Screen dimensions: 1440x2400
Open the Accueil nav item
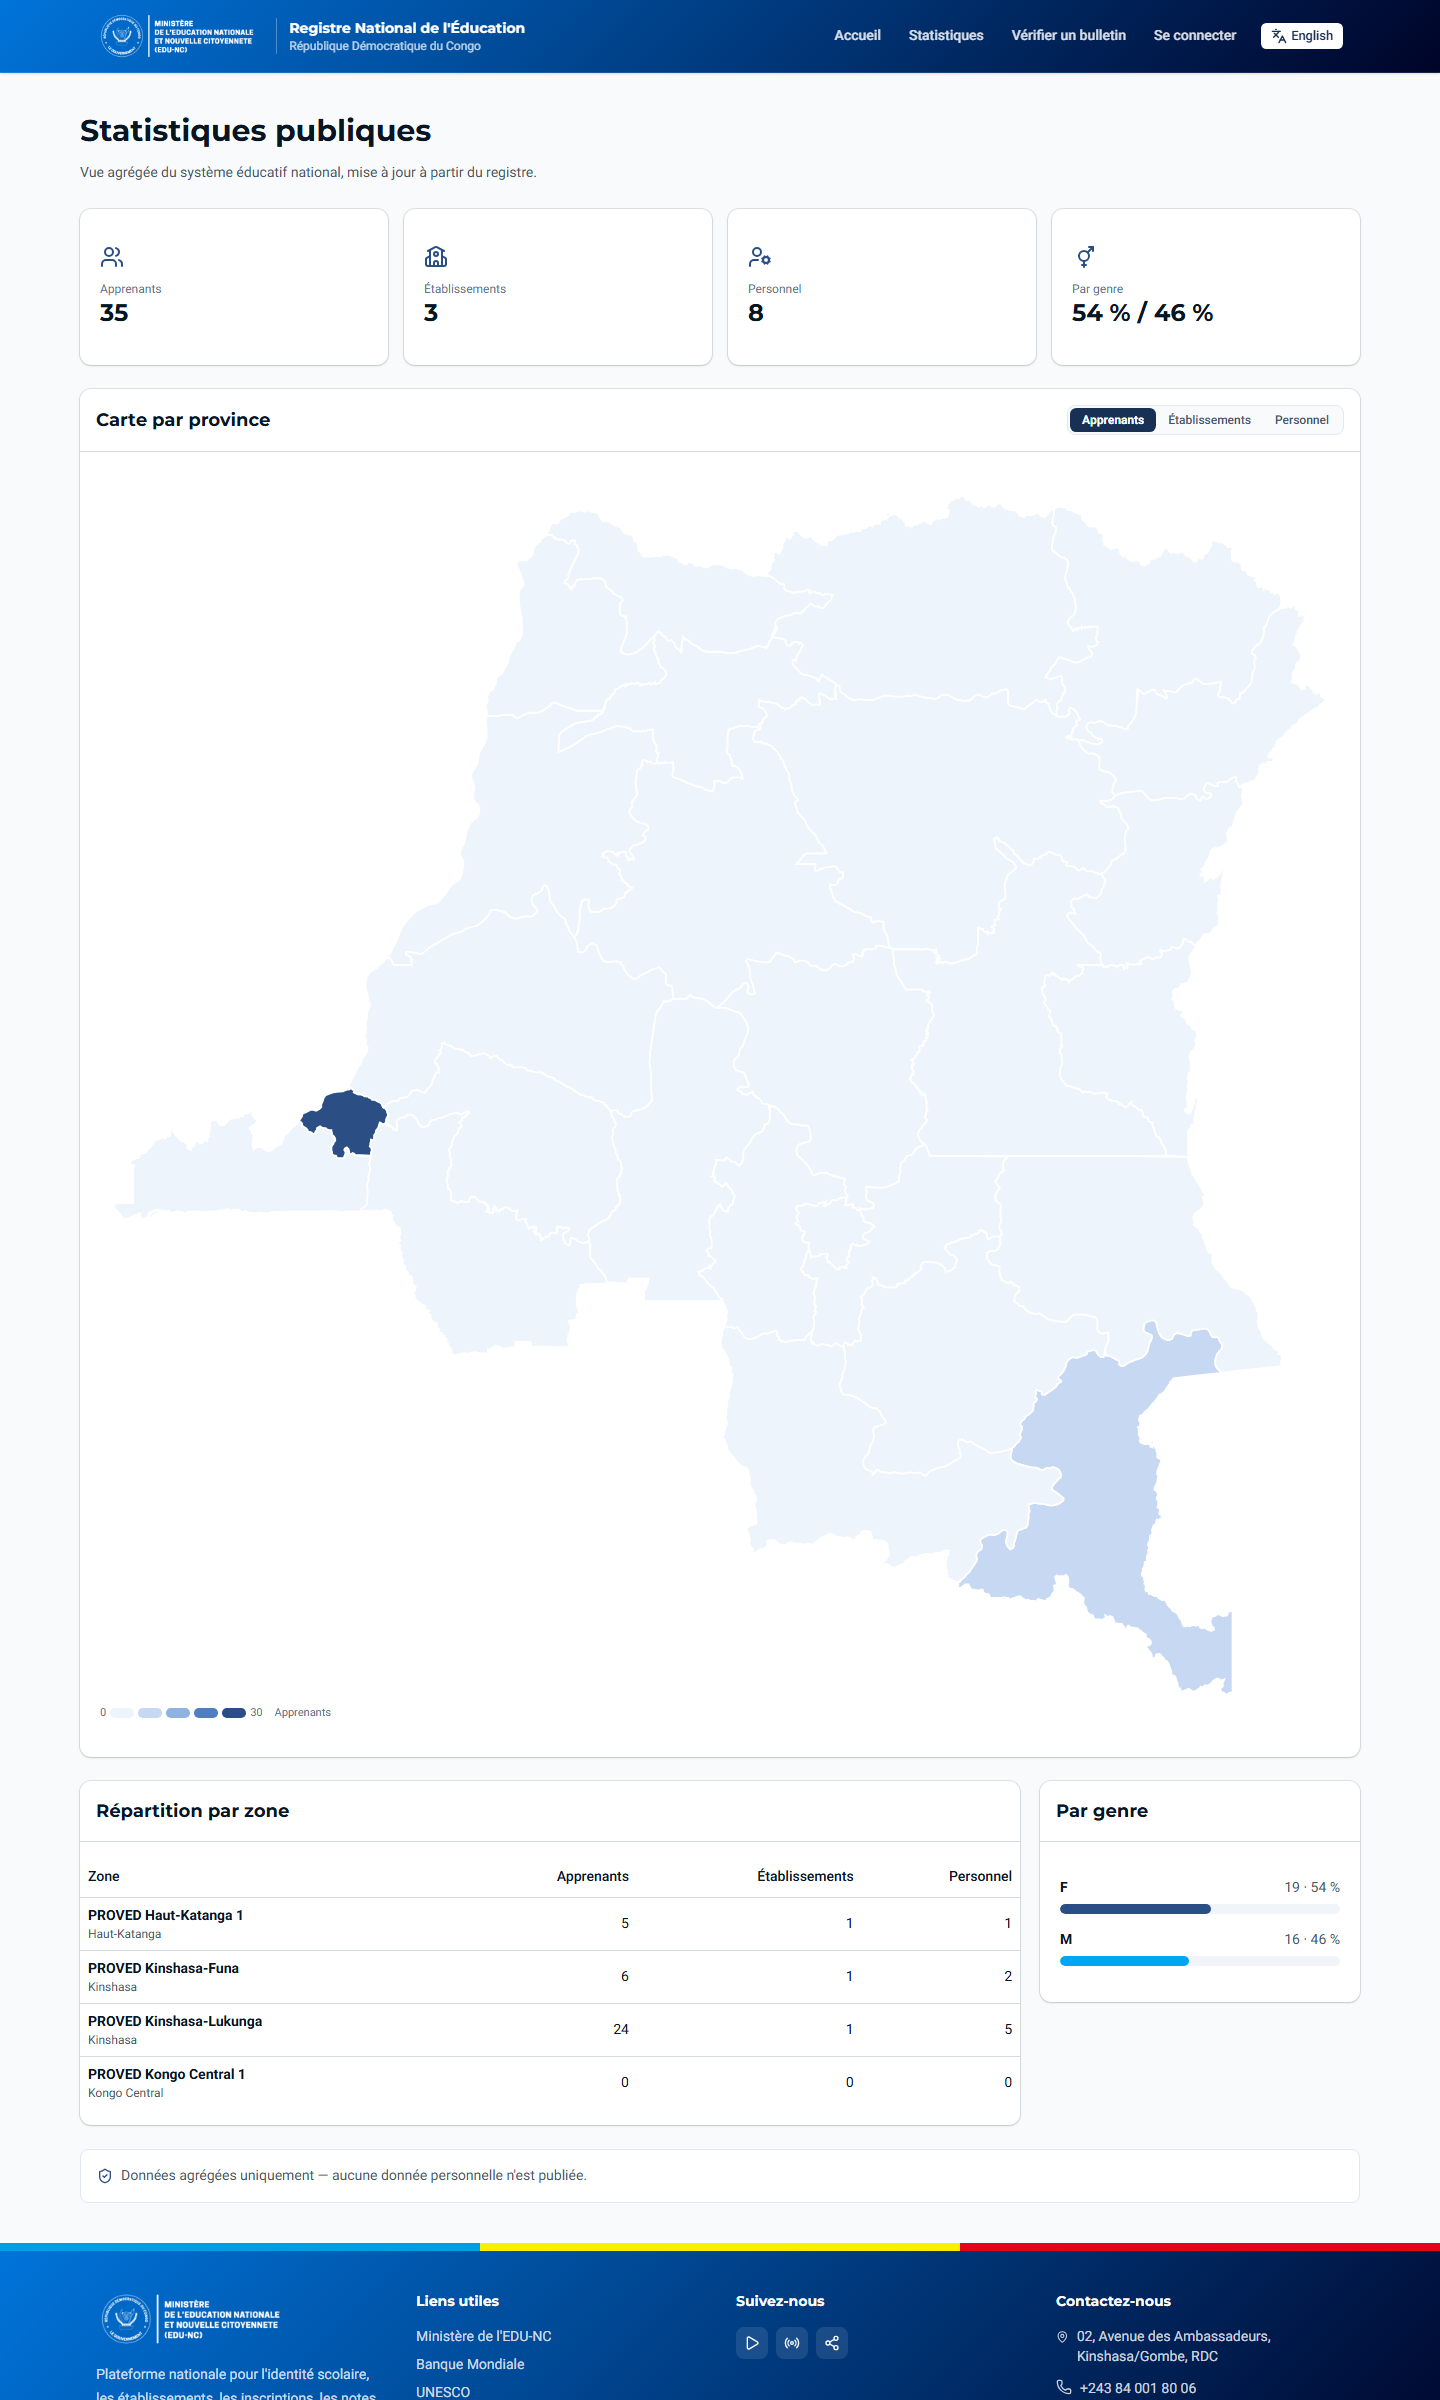[x=857, y=36]
